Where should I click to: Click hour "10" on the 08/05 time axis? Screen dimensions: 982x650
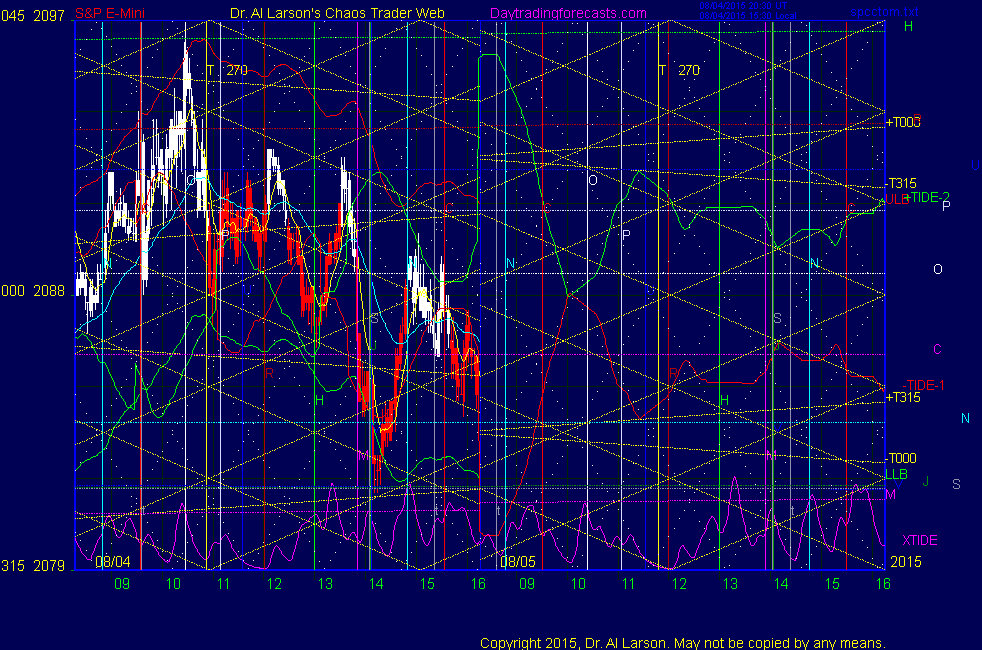[578, 584]
